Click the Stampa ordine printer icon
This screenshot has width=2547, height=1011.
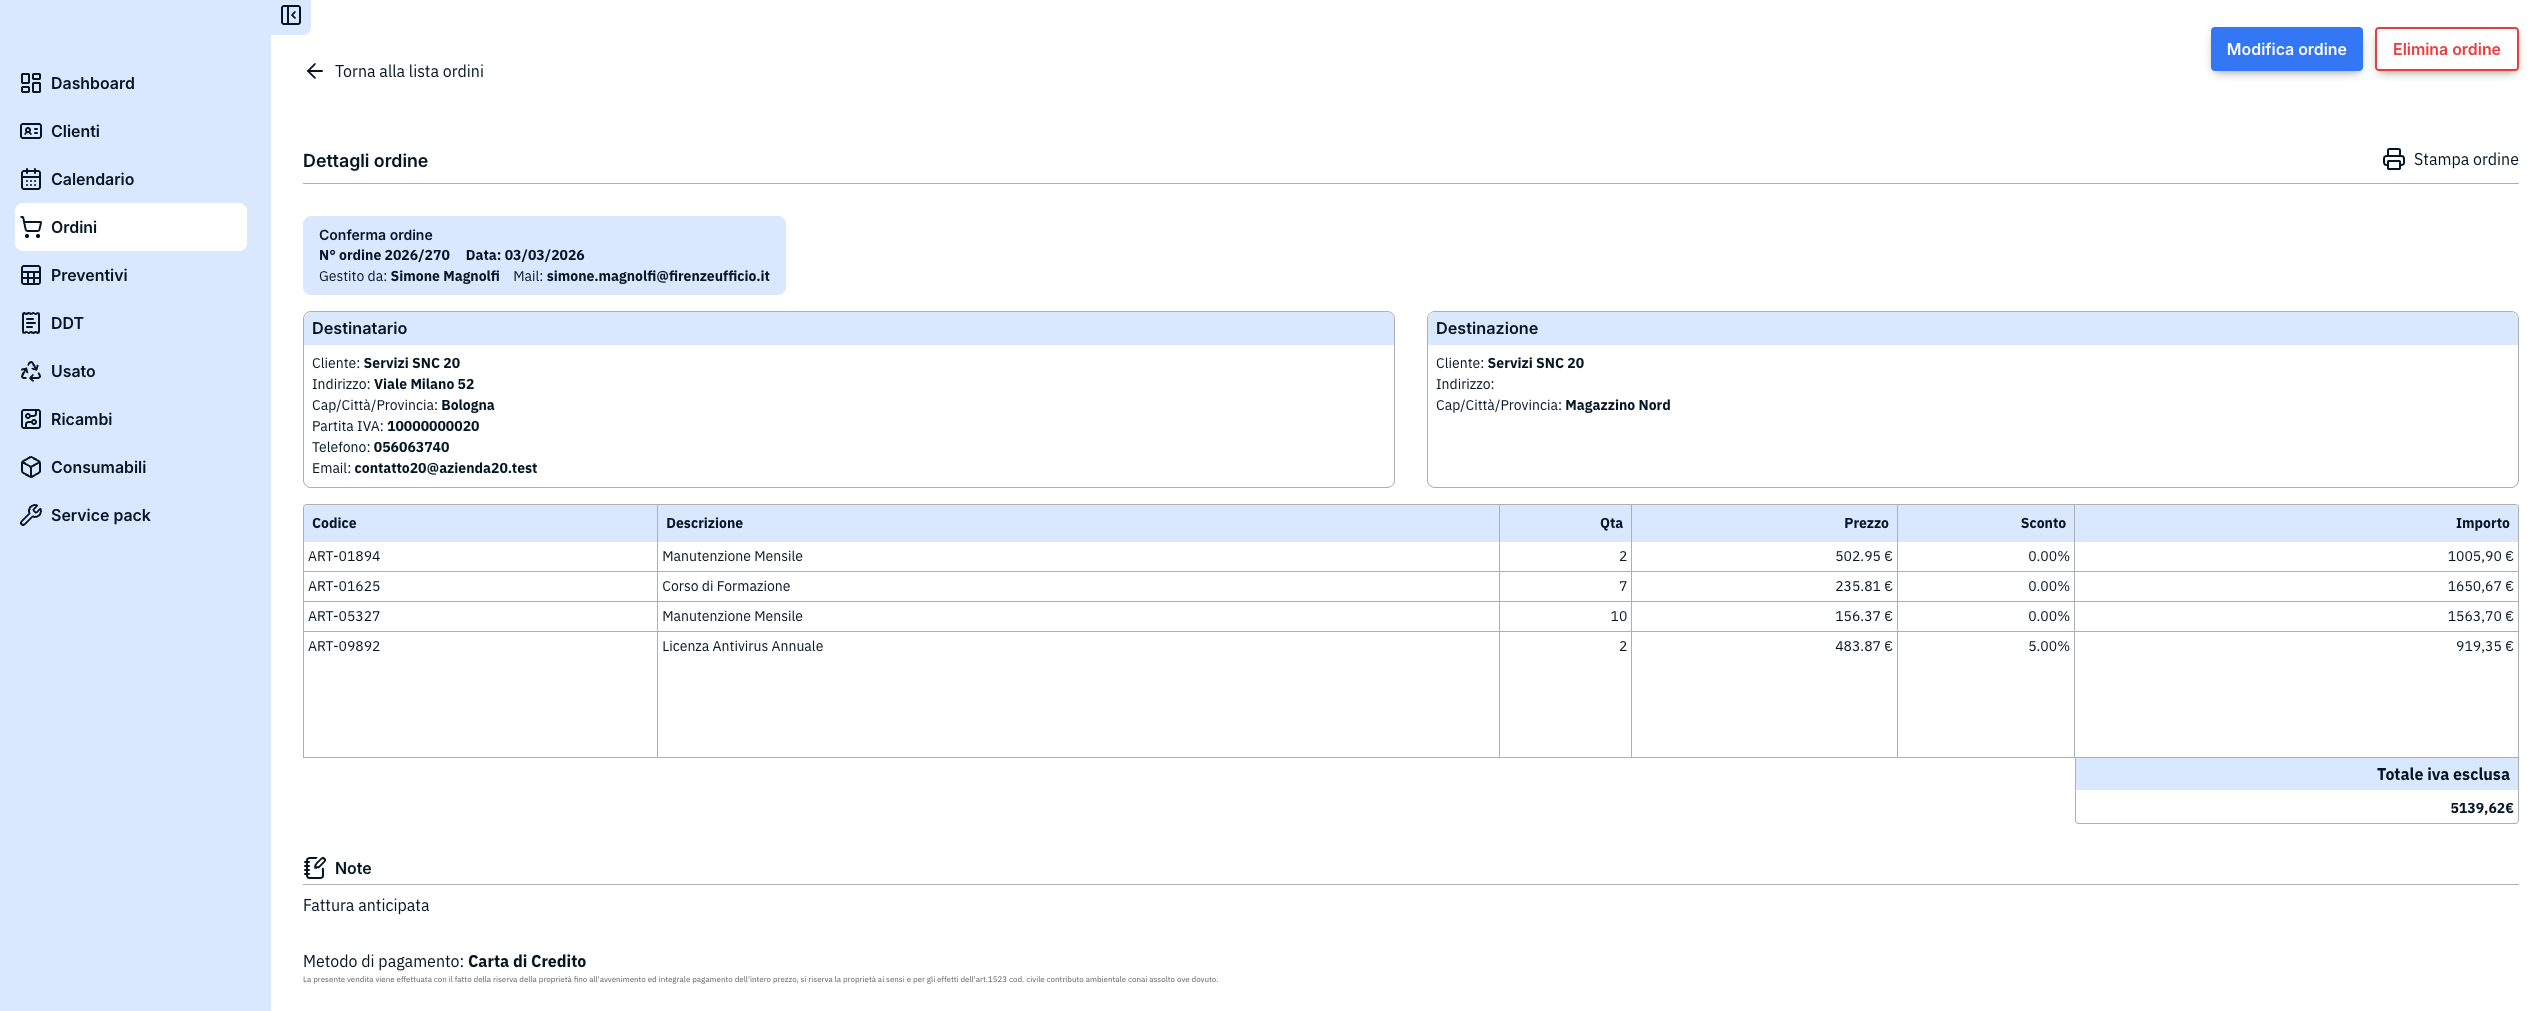point(2395,158)
